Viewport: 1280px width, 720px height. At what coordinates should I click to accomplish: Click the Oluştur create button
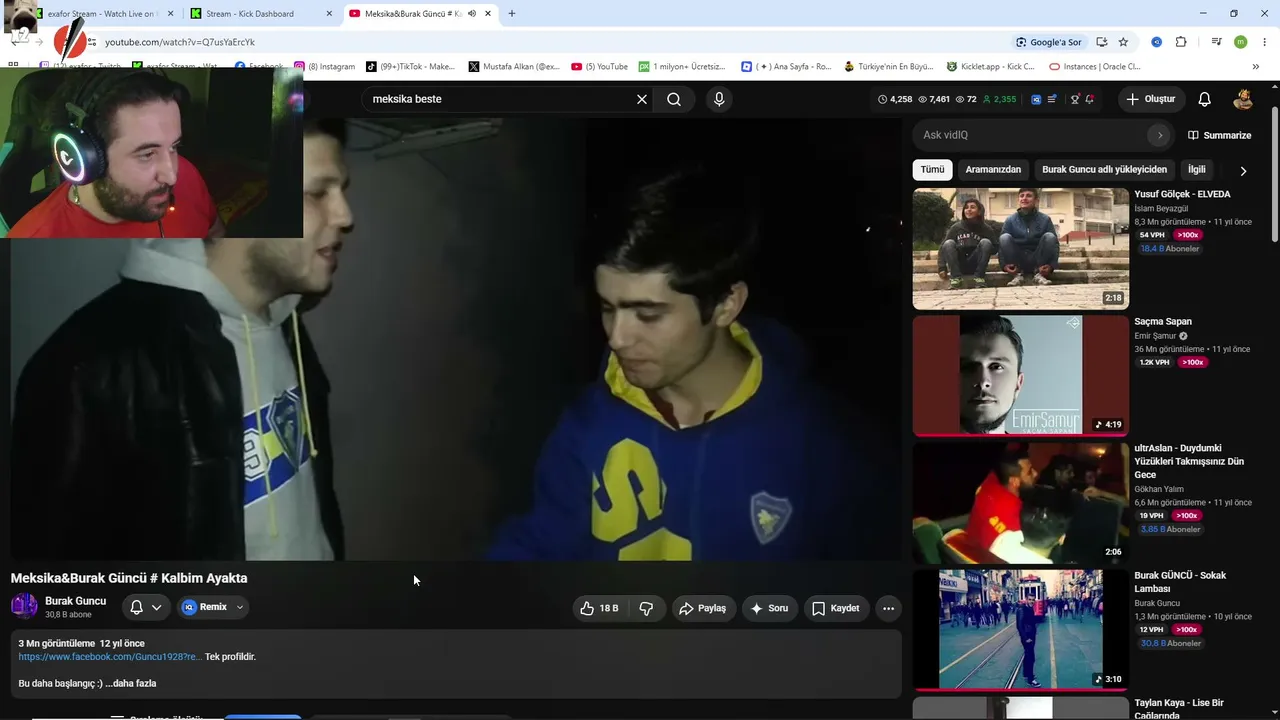point(1151,99)
